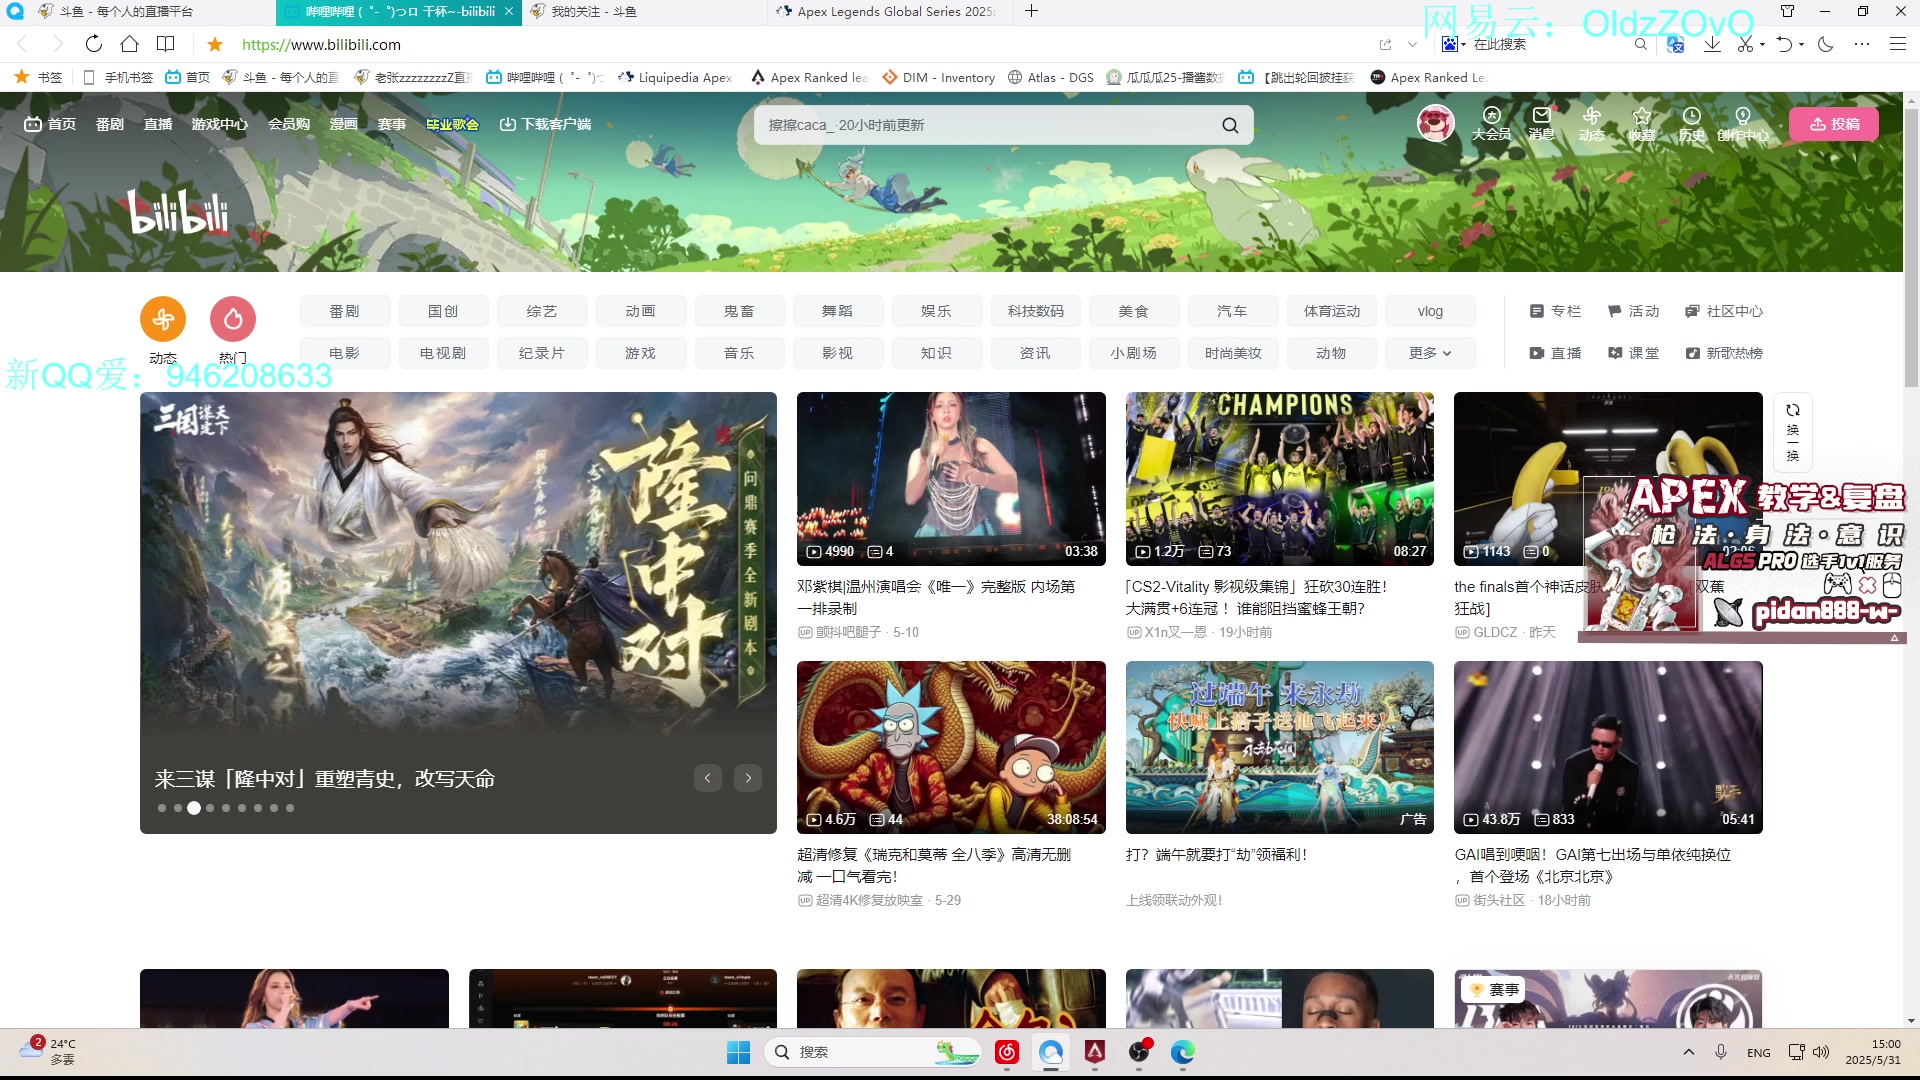Image resolution: width=1920 pixels, height=1080 pixels.
Task: Click the carousel next arrow button
Action: pos(748,778)
